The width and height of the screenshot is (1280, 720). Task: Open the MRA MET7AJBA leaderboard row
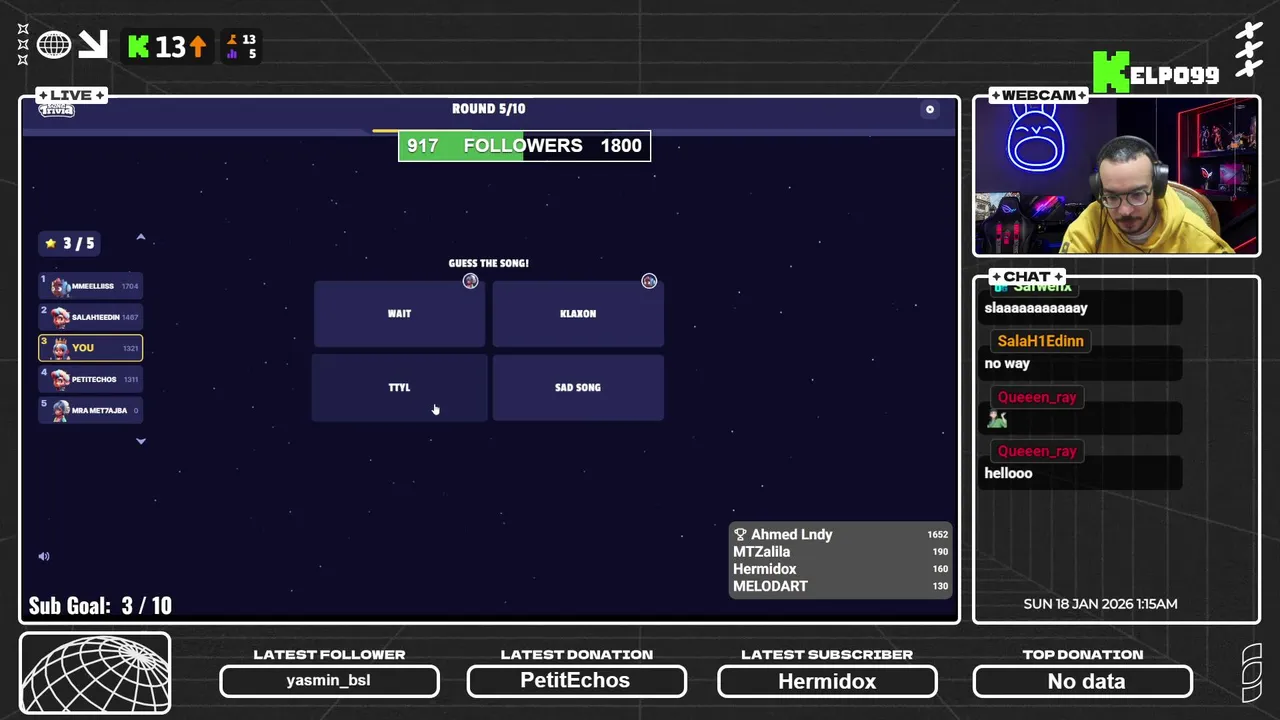(90, 410)
